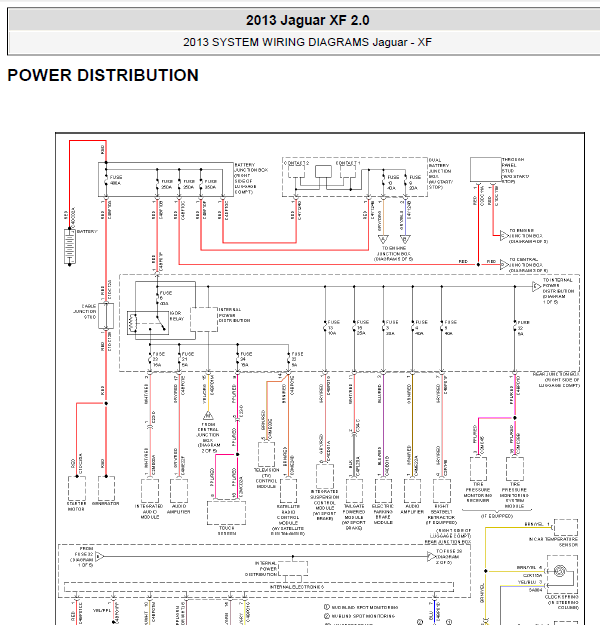Click AUDIO AMPLIFIER label beside Right Seatbelt Retractor
This screenshot has height=625, width=600.
[412, 509]
